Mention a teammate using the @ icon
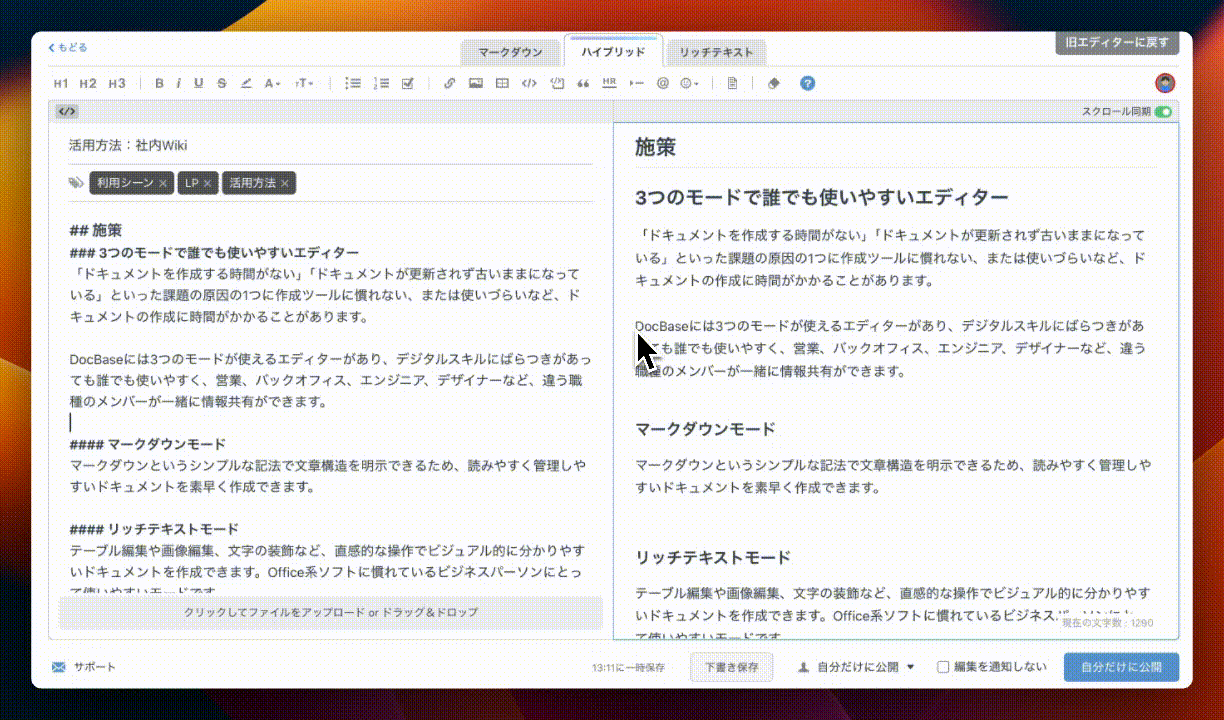The height and width of the screenshot is (720, 1224). click(661, 83)
